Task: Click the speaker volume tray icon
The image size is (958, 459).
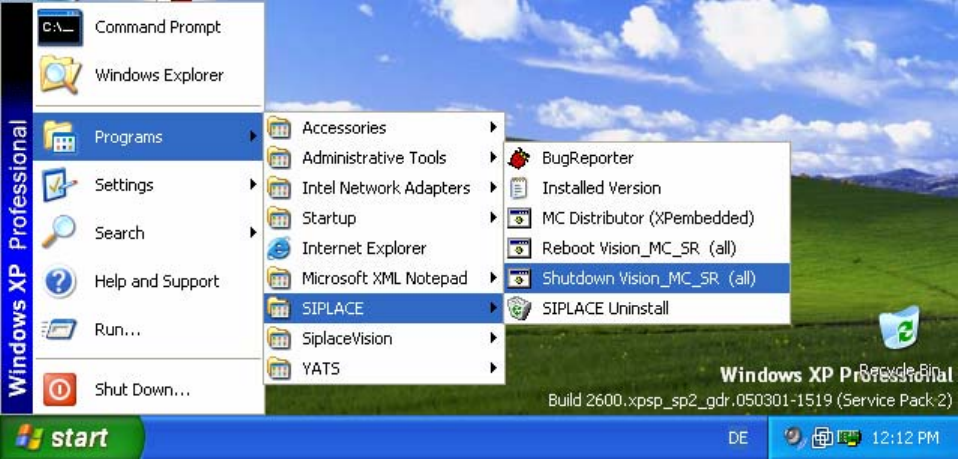Action: pos(795,437)
